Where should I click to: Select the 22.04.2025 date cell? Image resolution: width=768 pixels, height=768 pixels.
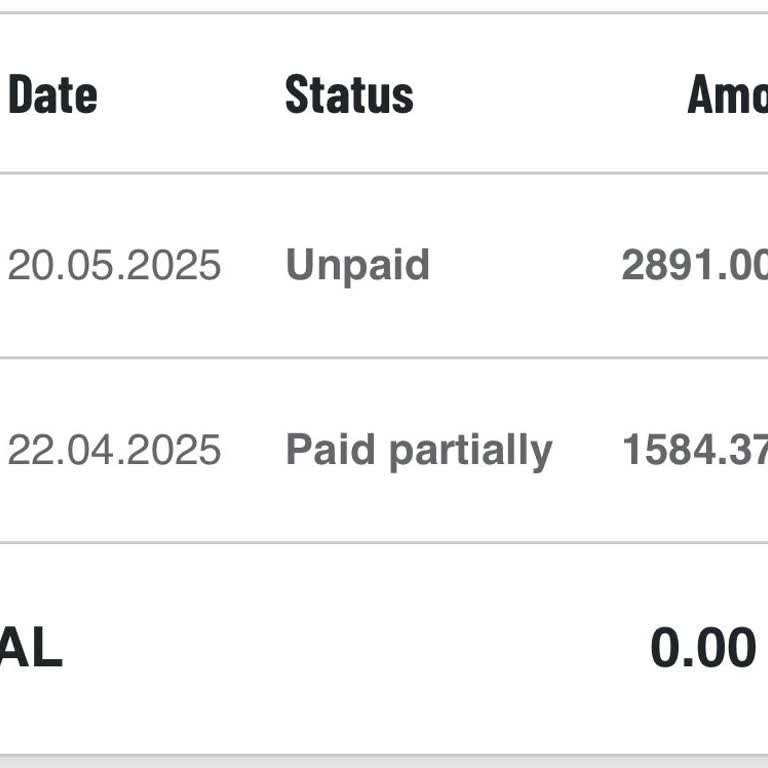coord(114,451)
